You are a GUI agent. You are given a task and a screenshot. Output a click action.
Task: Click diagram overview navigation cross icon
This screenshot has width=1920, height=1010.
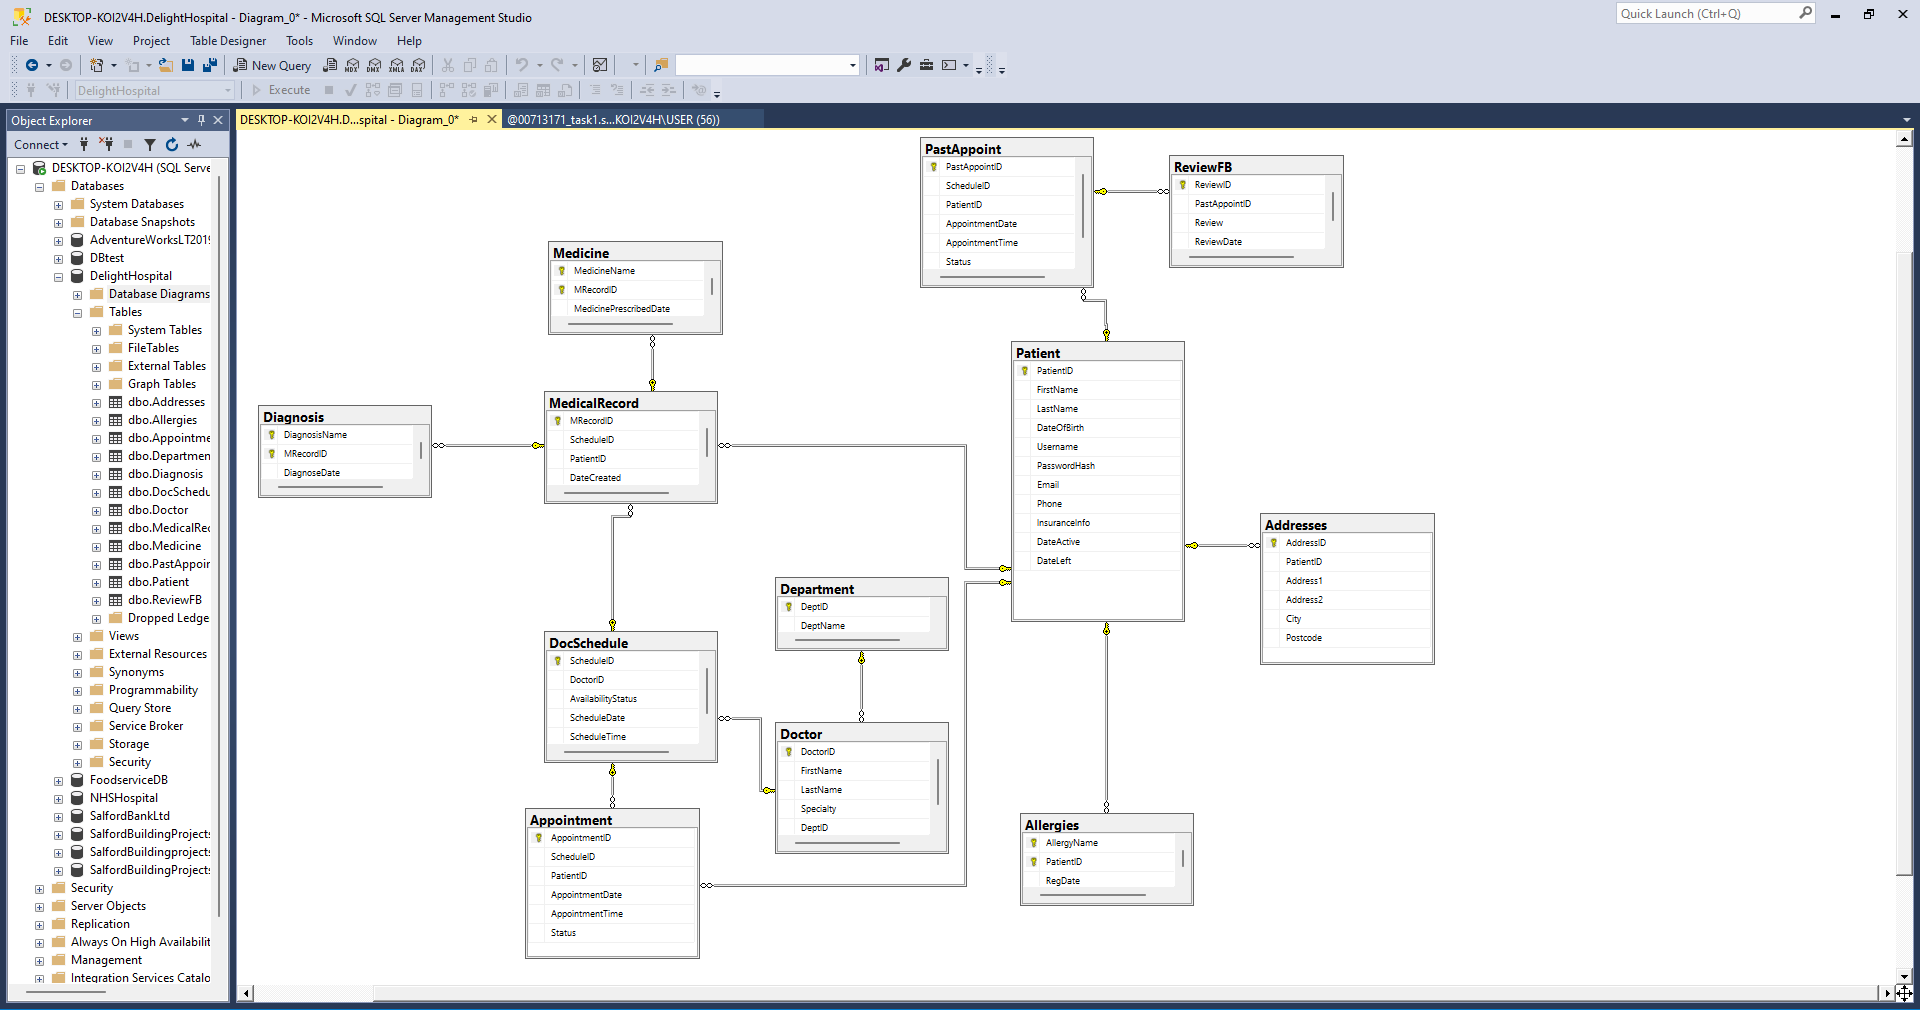point(1904,993)
